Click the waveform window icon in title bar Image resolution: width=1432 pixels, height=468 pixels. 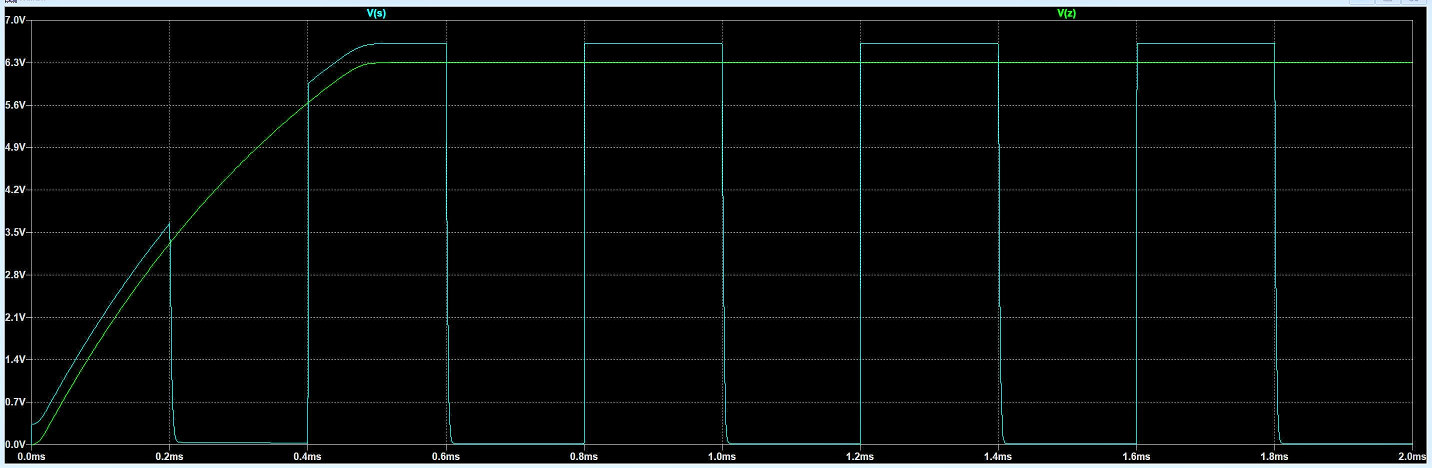click(10, 3)
